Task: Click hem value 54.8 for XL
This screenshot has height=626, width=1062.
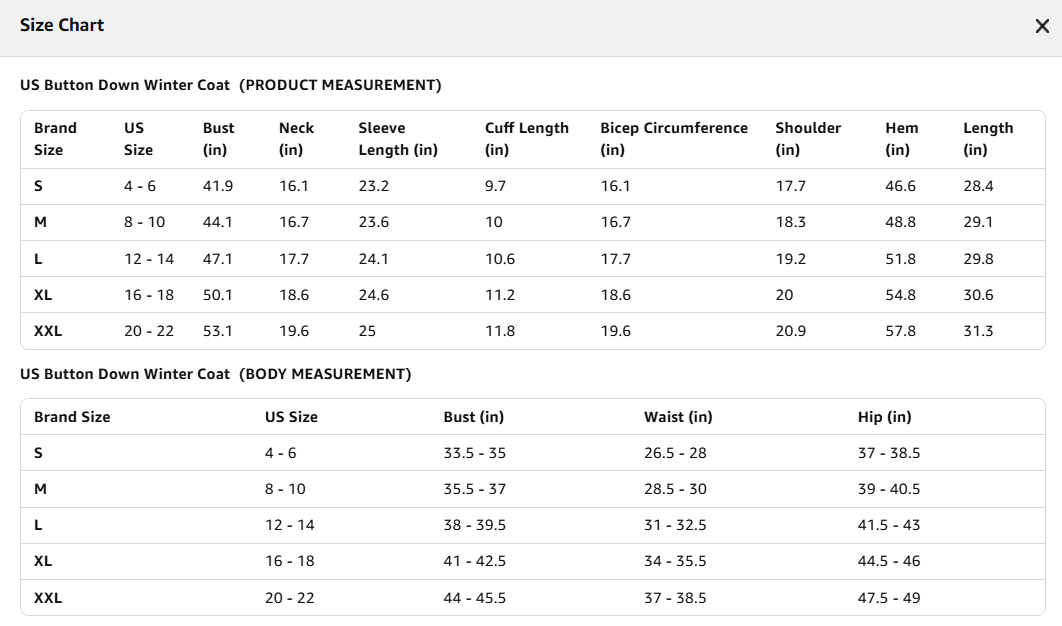Action: (900, 295)
